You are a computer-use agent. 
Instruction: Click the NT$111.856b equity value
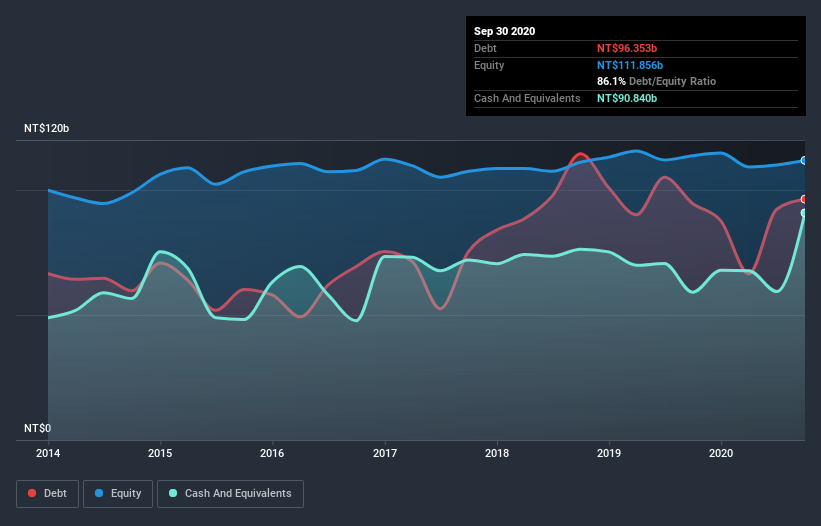[630, 65]
